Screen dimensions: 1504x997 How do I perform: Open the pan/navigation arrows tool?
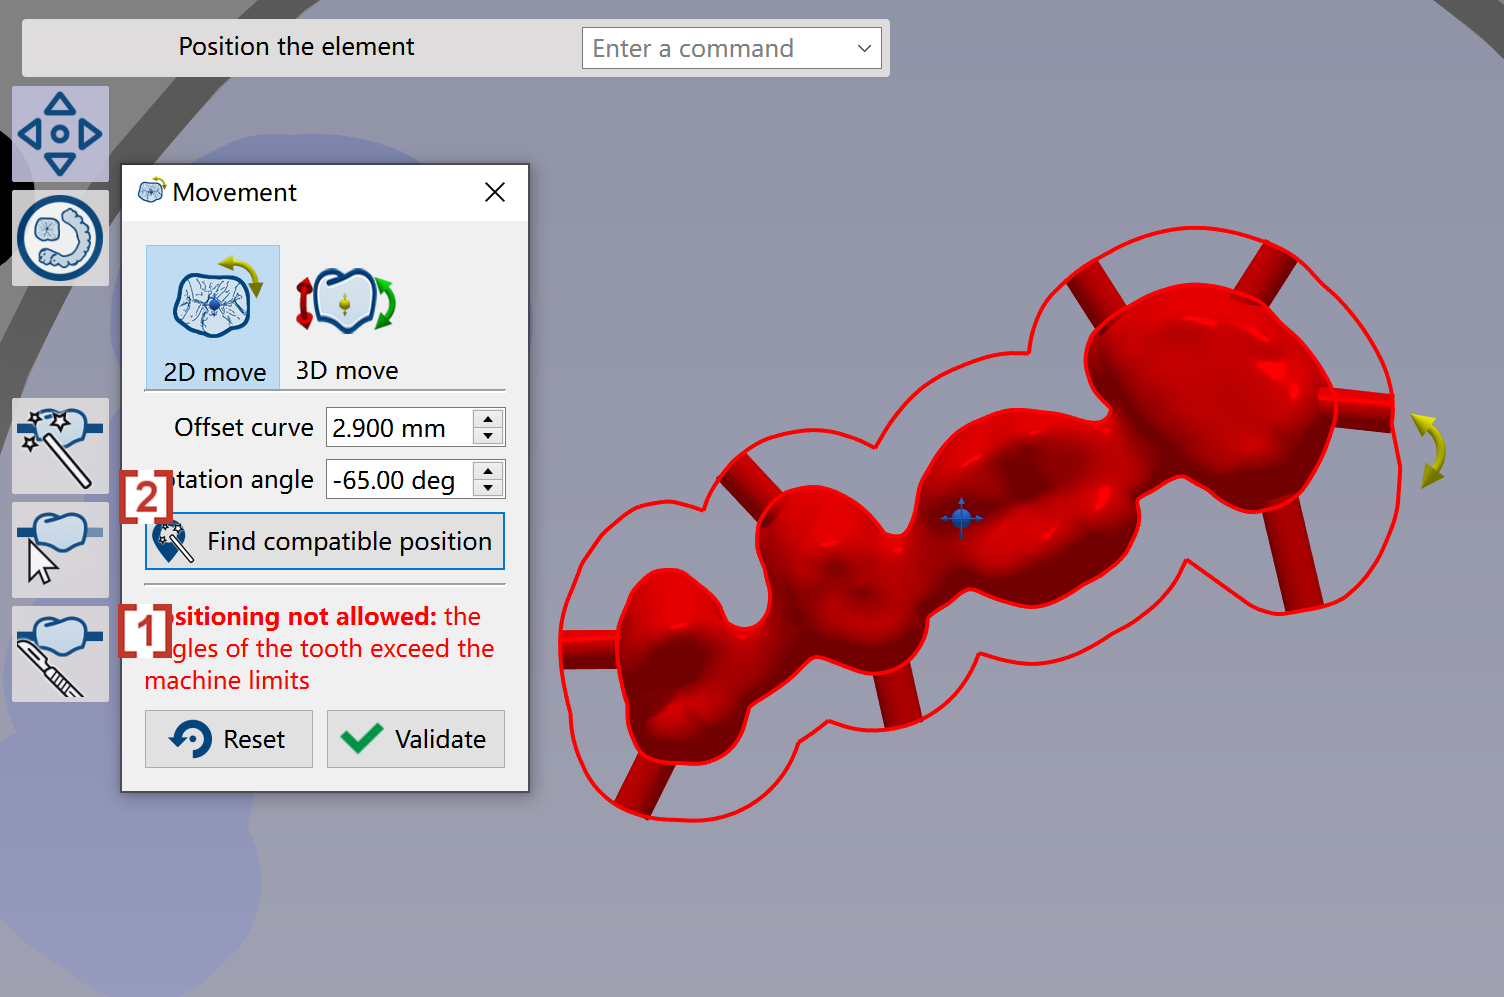pos(60,134)
